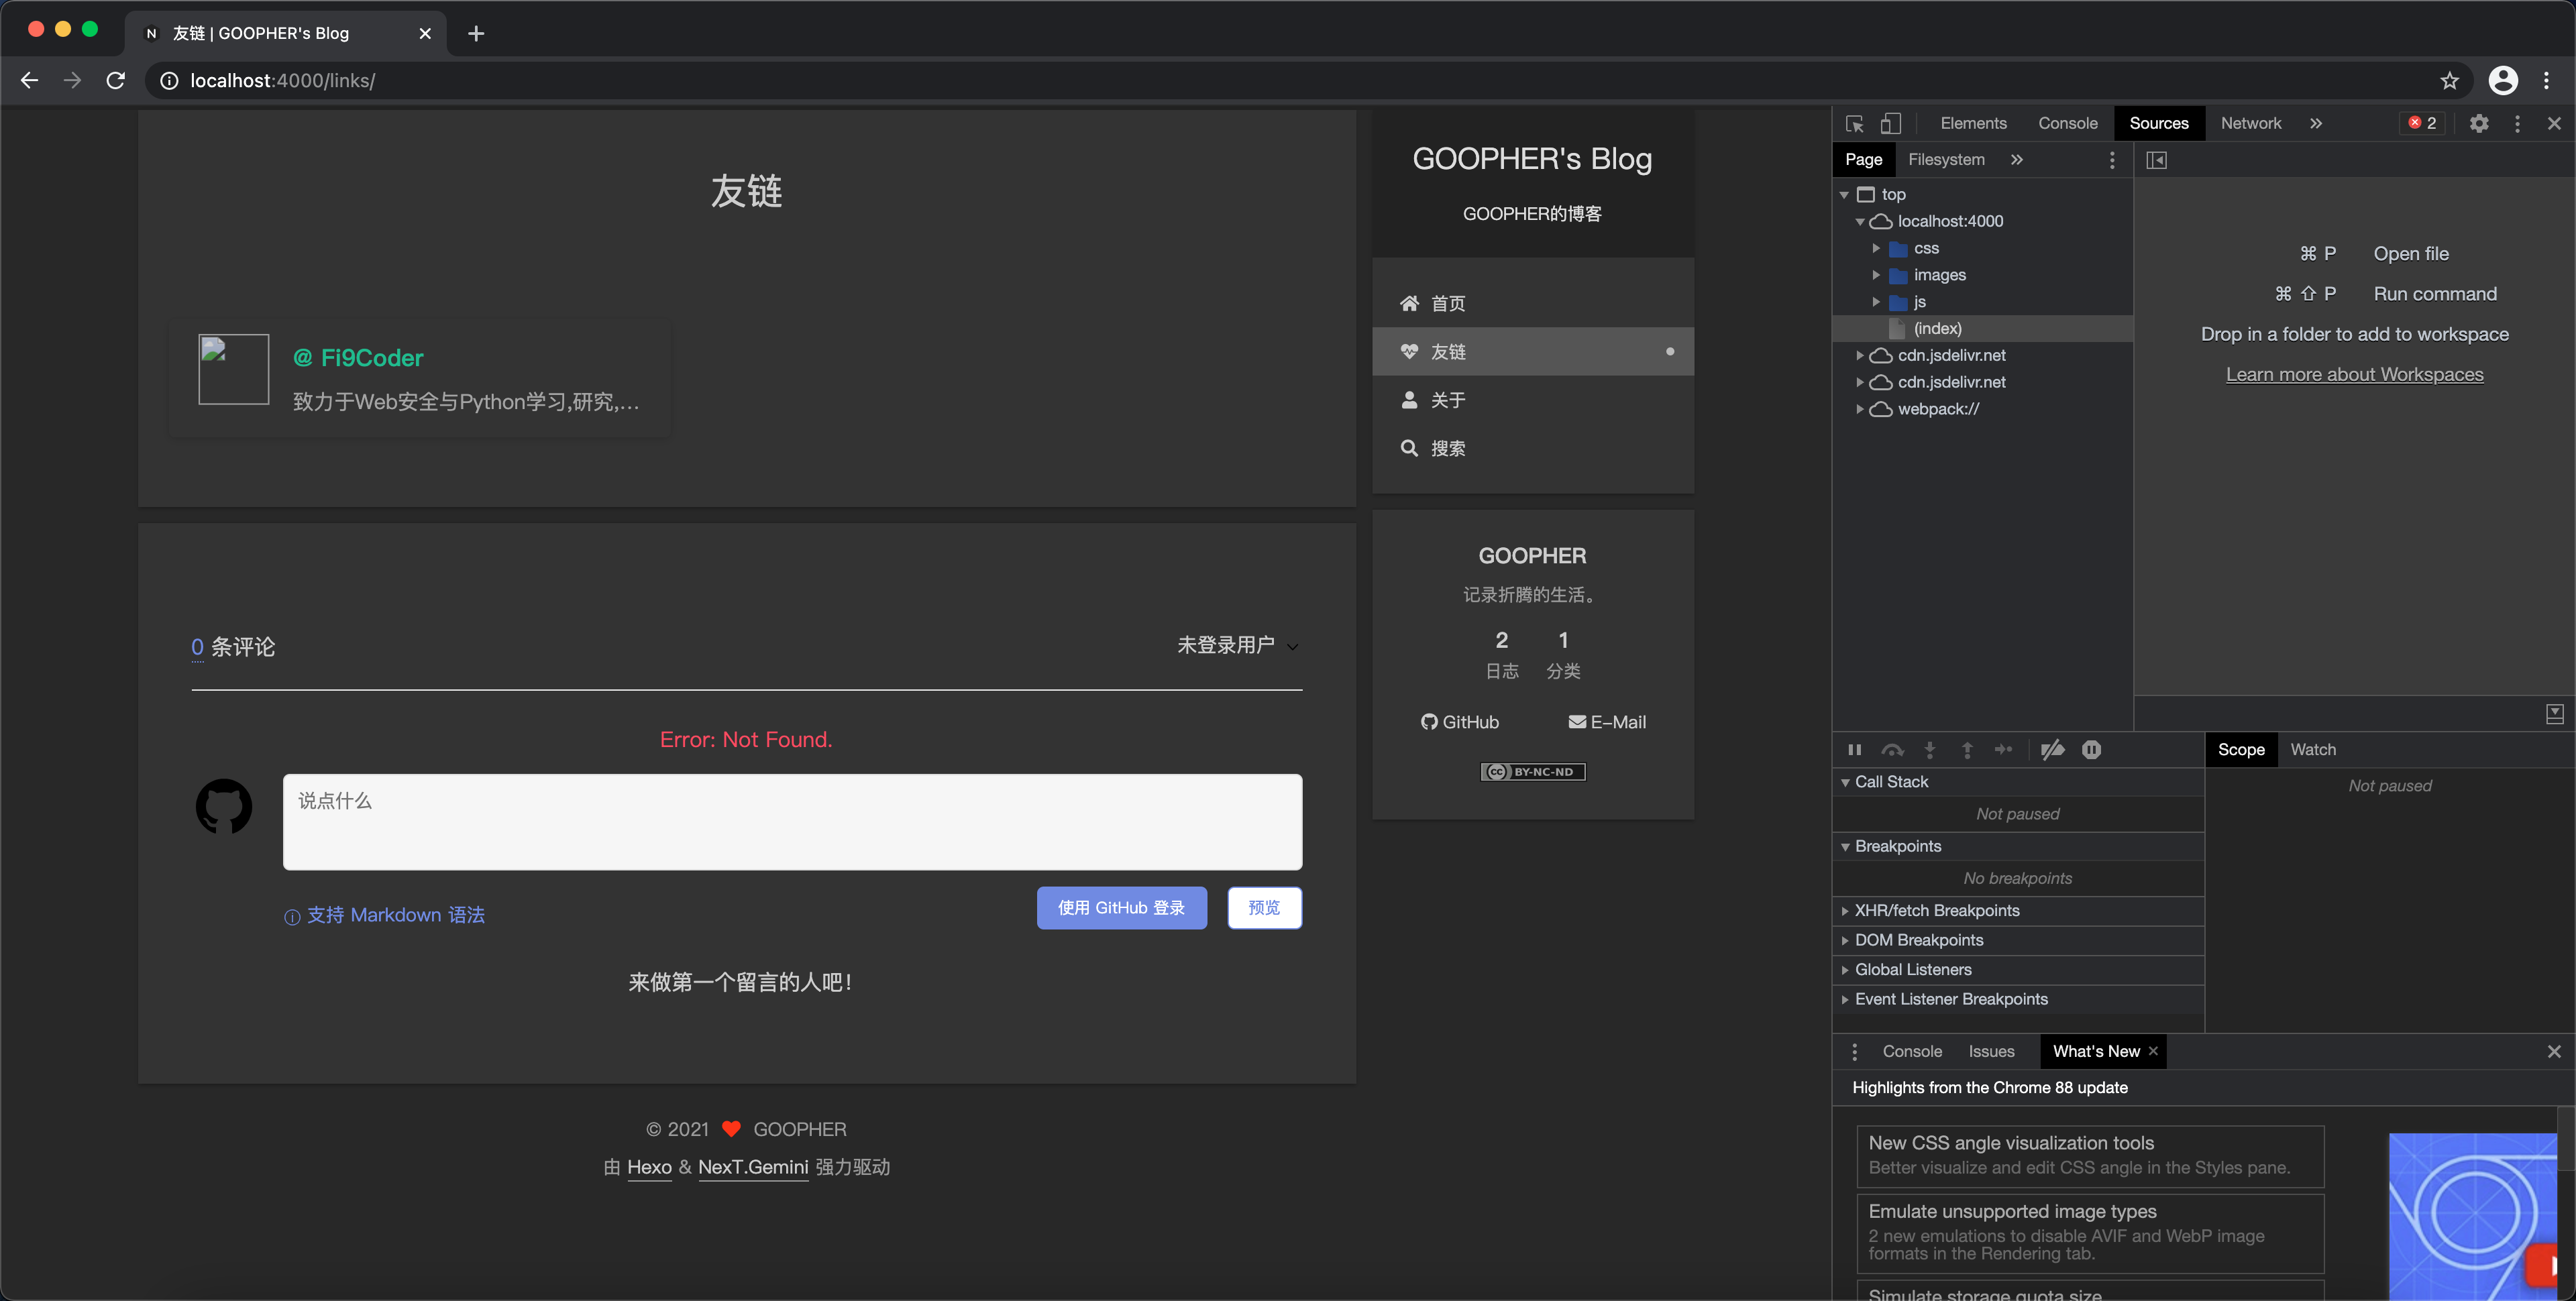Toggle pause on exceptions icon
The height and width of the screenshot is (1301, 2576).
pos(2091,750)
